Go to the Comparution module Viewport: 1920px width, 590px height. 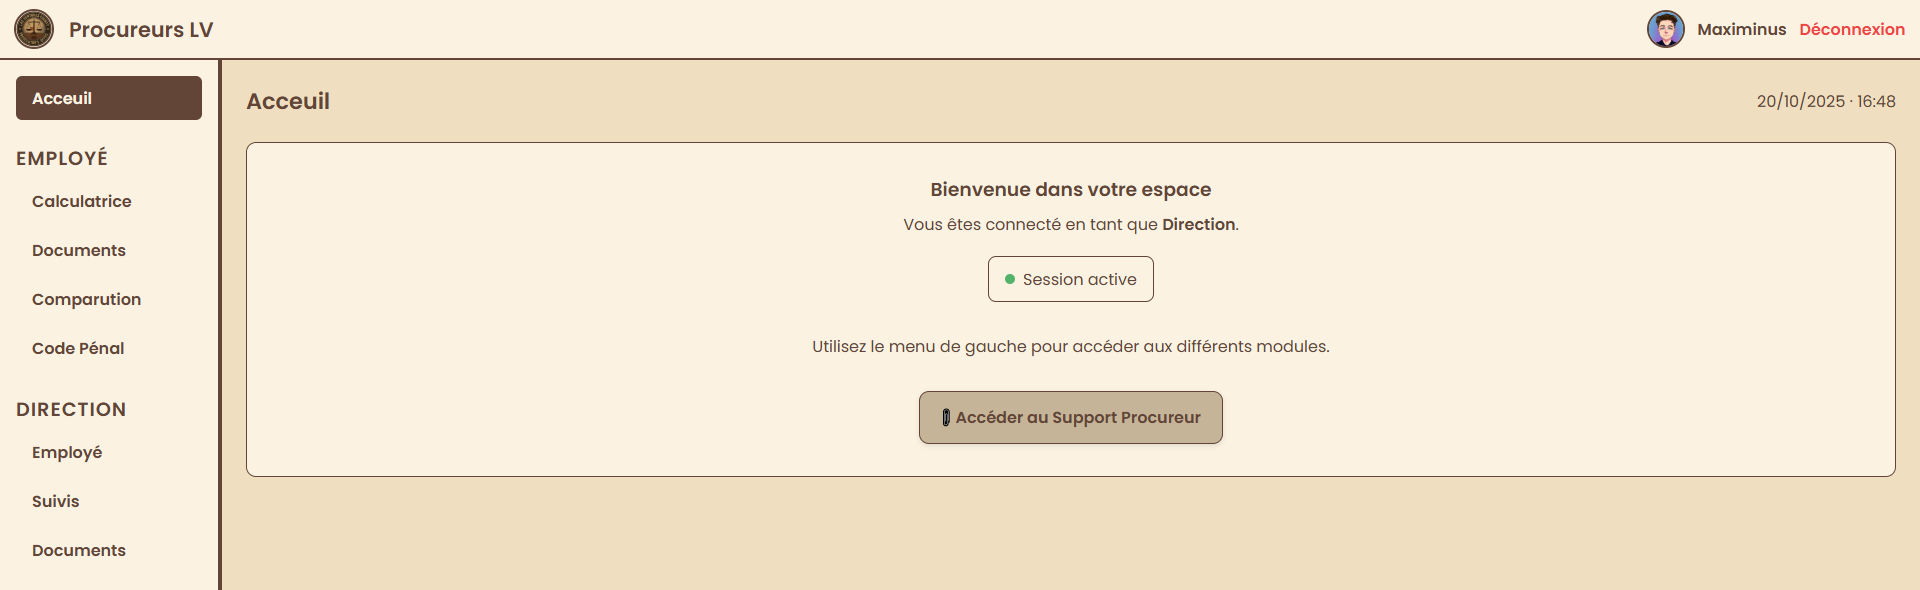point(86,299)
